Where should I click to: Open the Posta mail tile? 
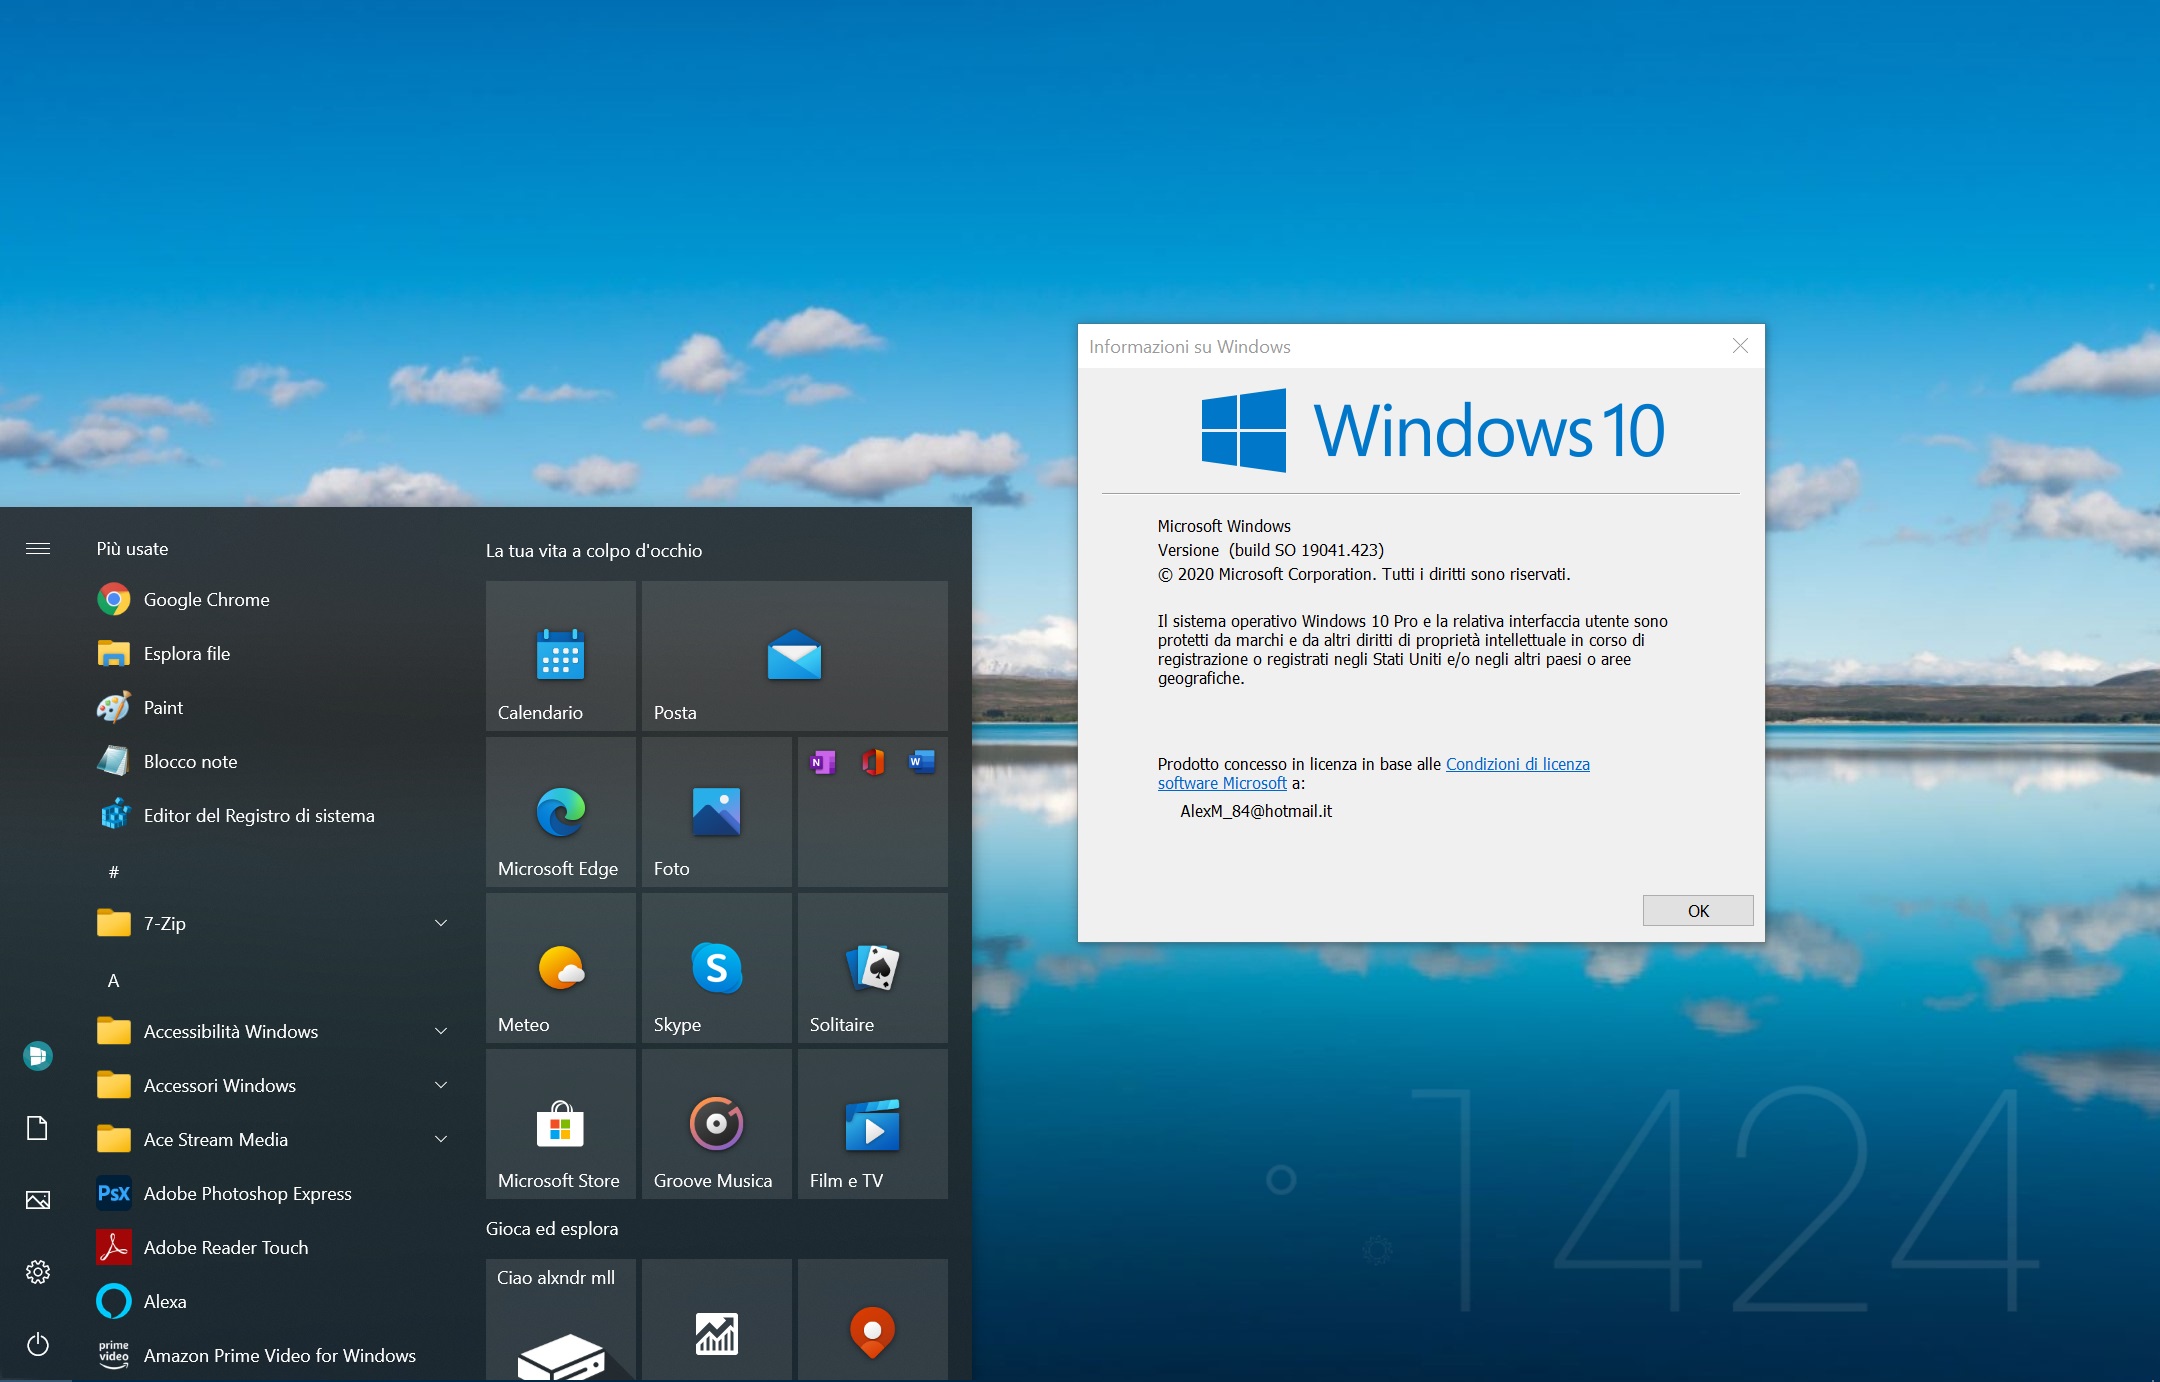(x=795, y=656)
